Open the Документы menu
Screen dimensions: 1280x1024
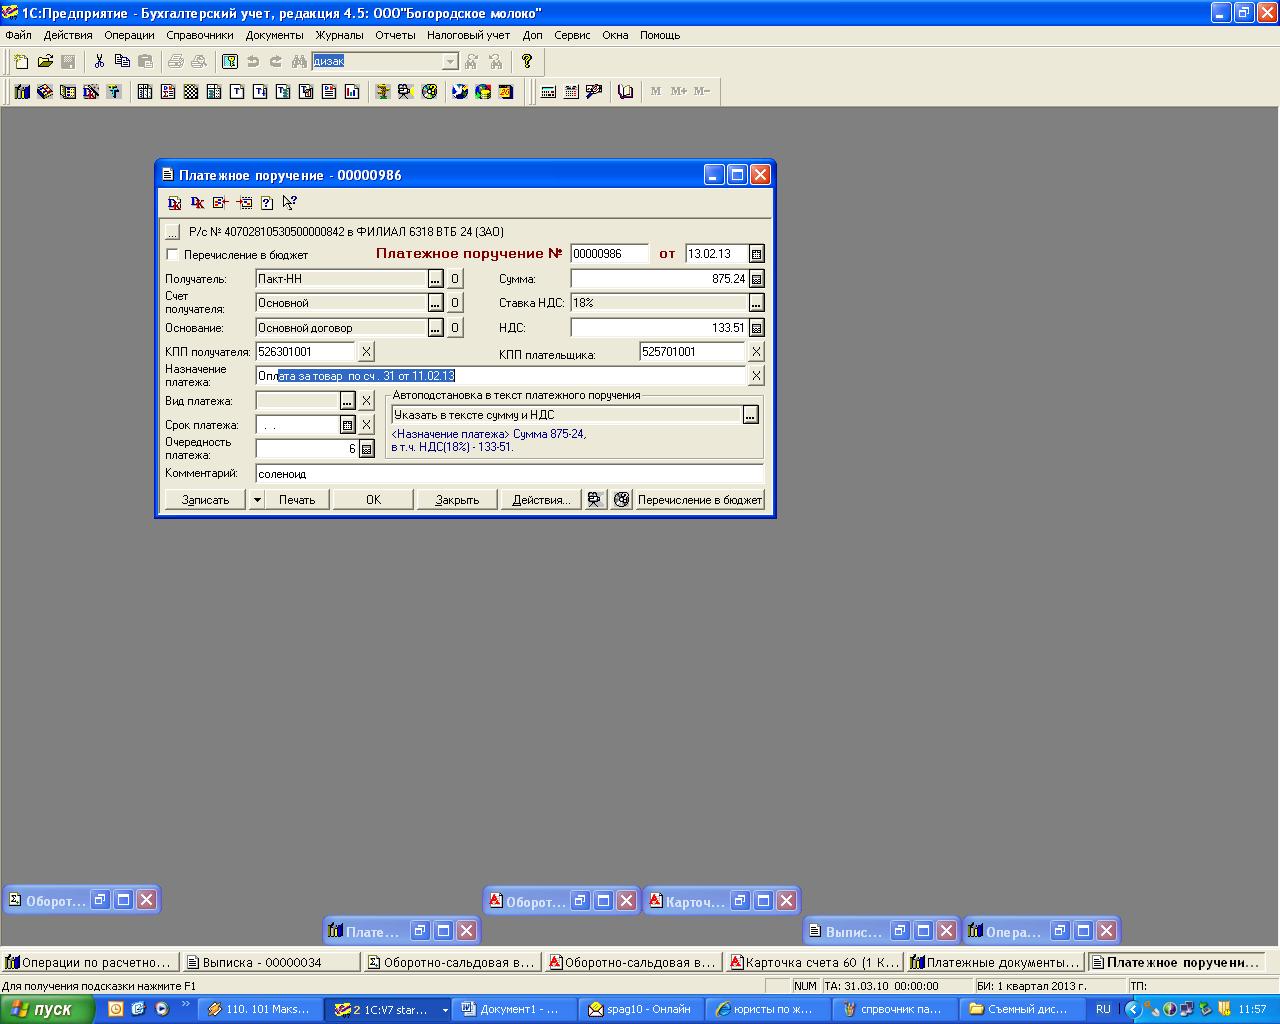(x=274, y=35)
